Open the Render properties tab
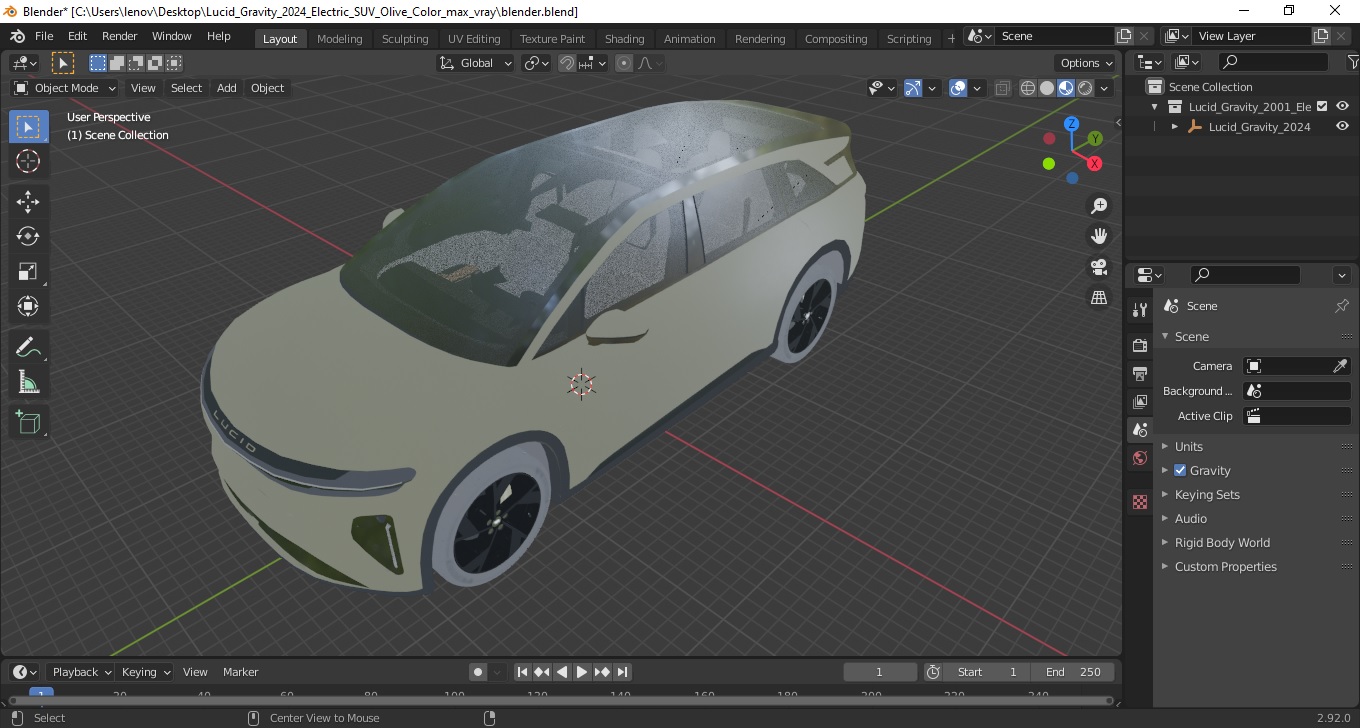 coord(1140,345)
